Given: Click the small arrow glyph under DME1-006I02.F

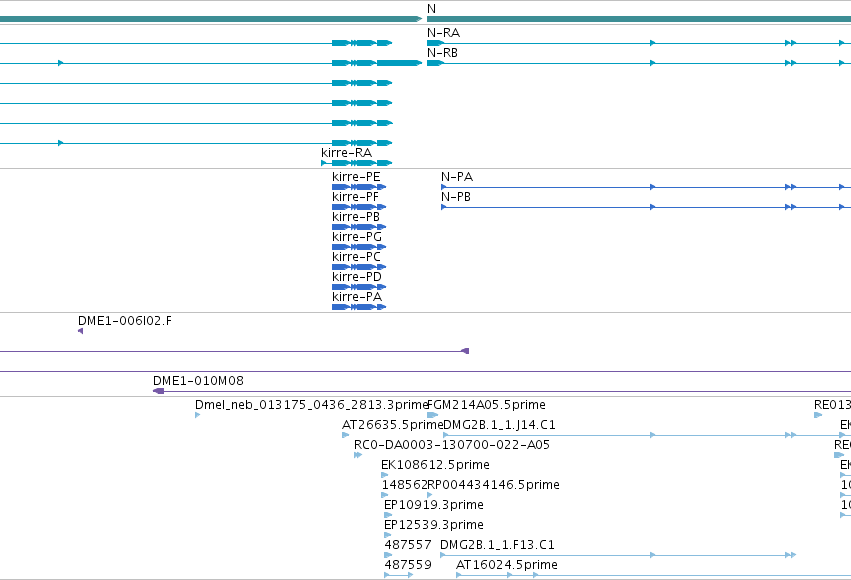Looking at the screenshot, I should point(80,332).
